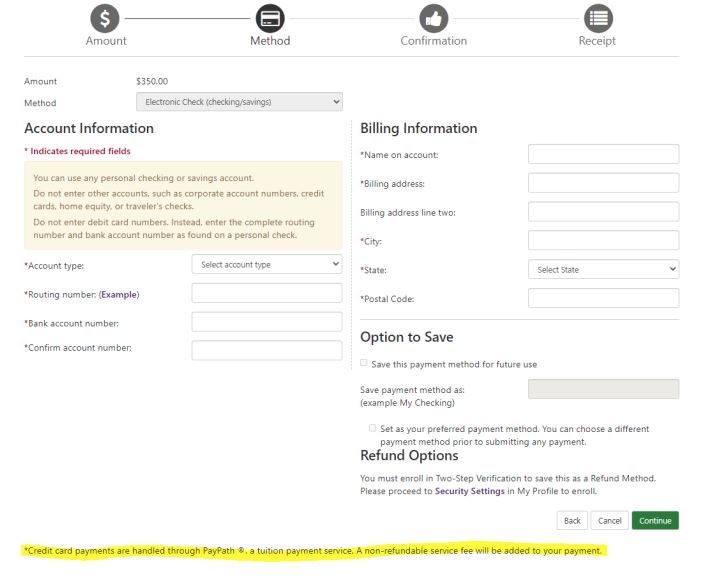Click the Back button

572,521
